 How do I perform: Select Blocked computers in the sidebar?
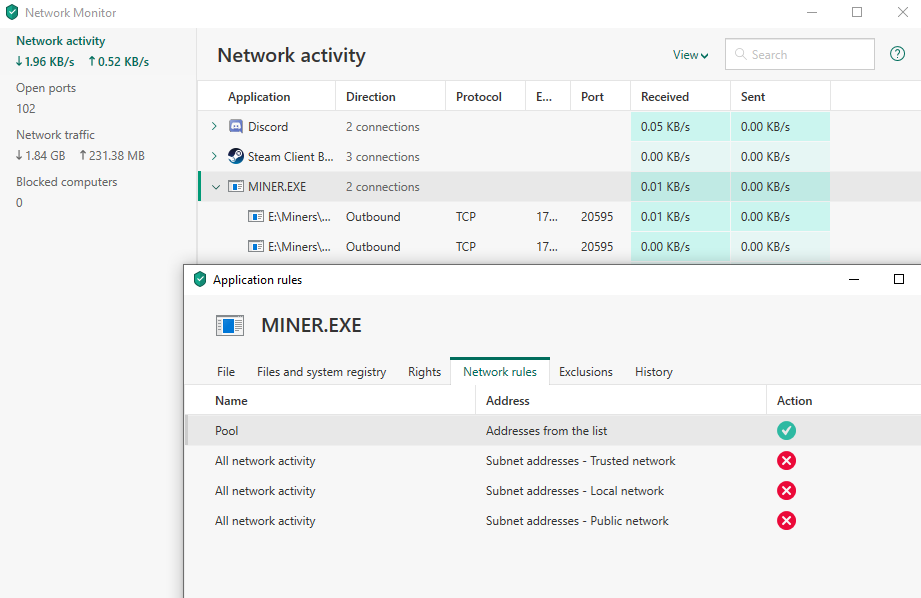pos(66,182)
